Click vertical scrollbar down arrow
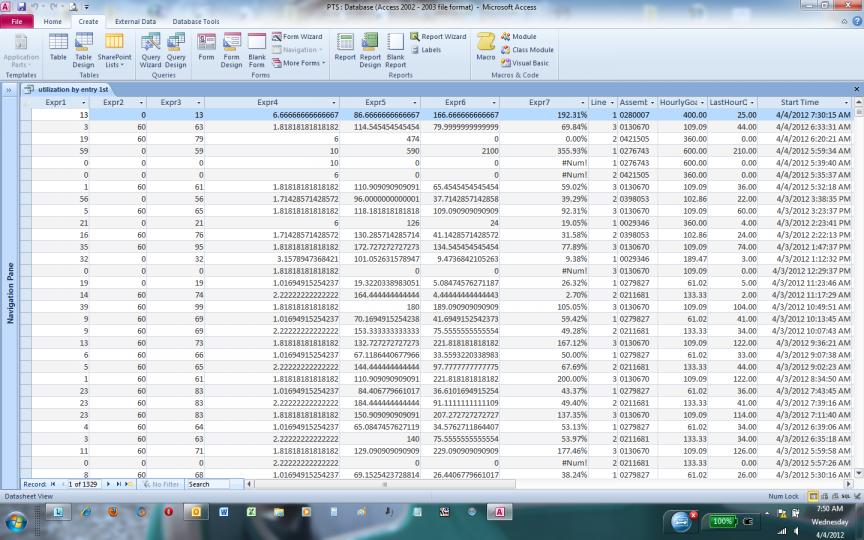864x540 pixels. coord(858,473)
